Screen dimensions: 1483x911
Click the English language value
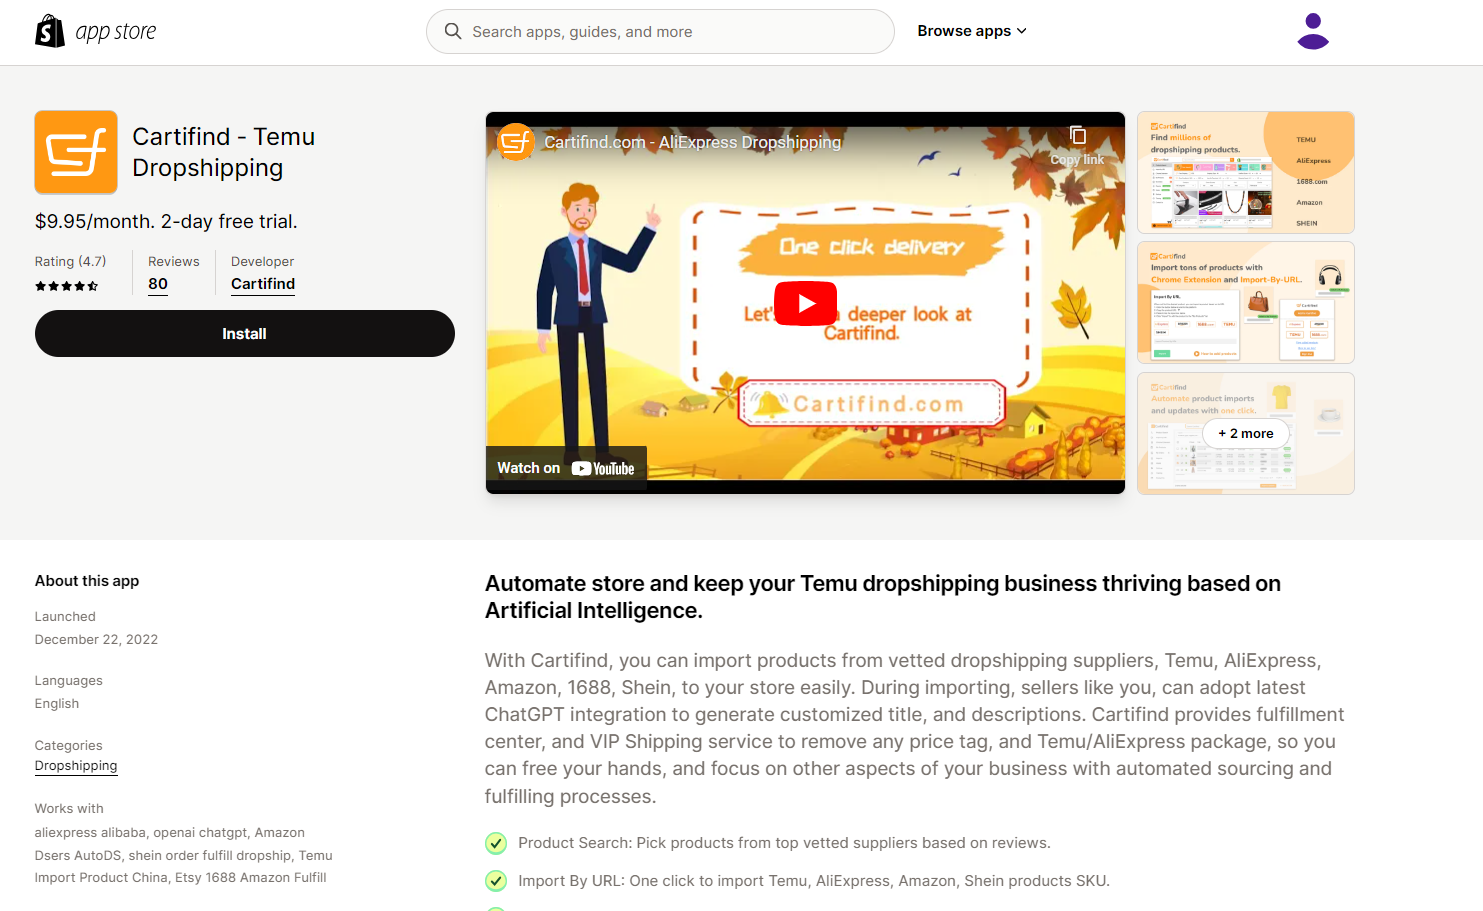click(57, 704)
